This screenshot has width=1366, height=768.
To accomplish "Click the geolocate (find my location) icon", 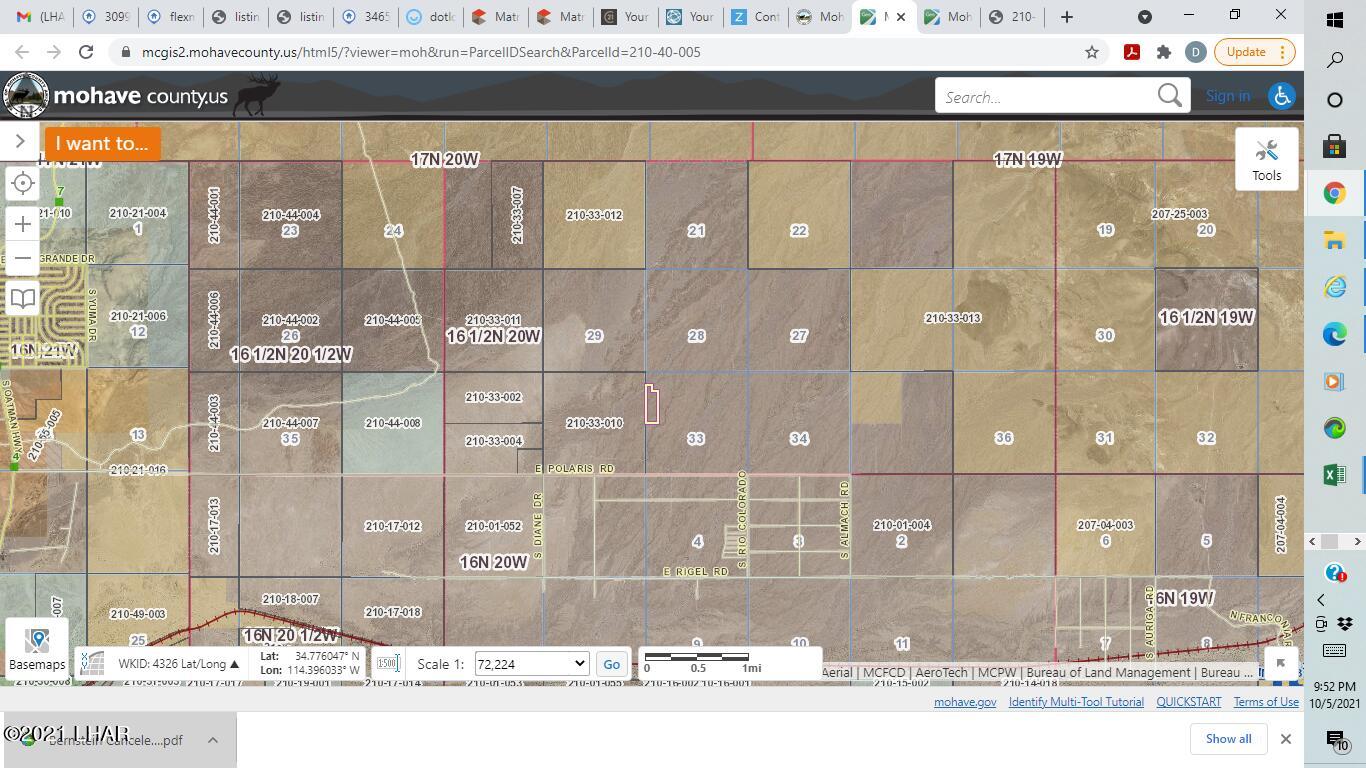I will click(x=23, y=183).
